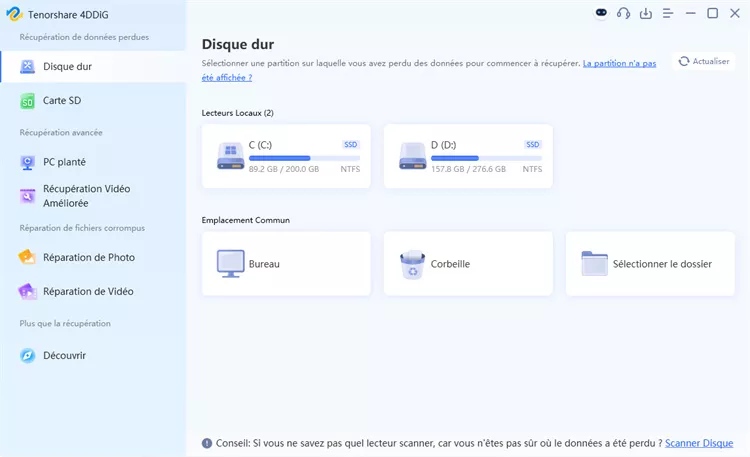
Task: Choose the Bureau label
Action: pos(264,264)
